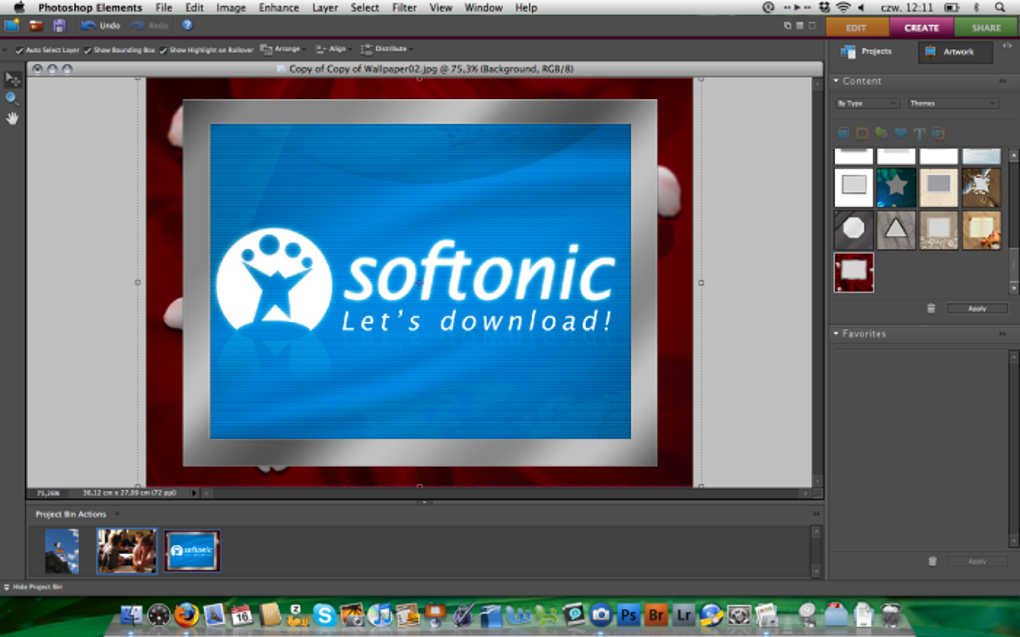The height and width of the screenshot is (637, 1020).
Task: Undo the last action
Action: coord(101,25)
